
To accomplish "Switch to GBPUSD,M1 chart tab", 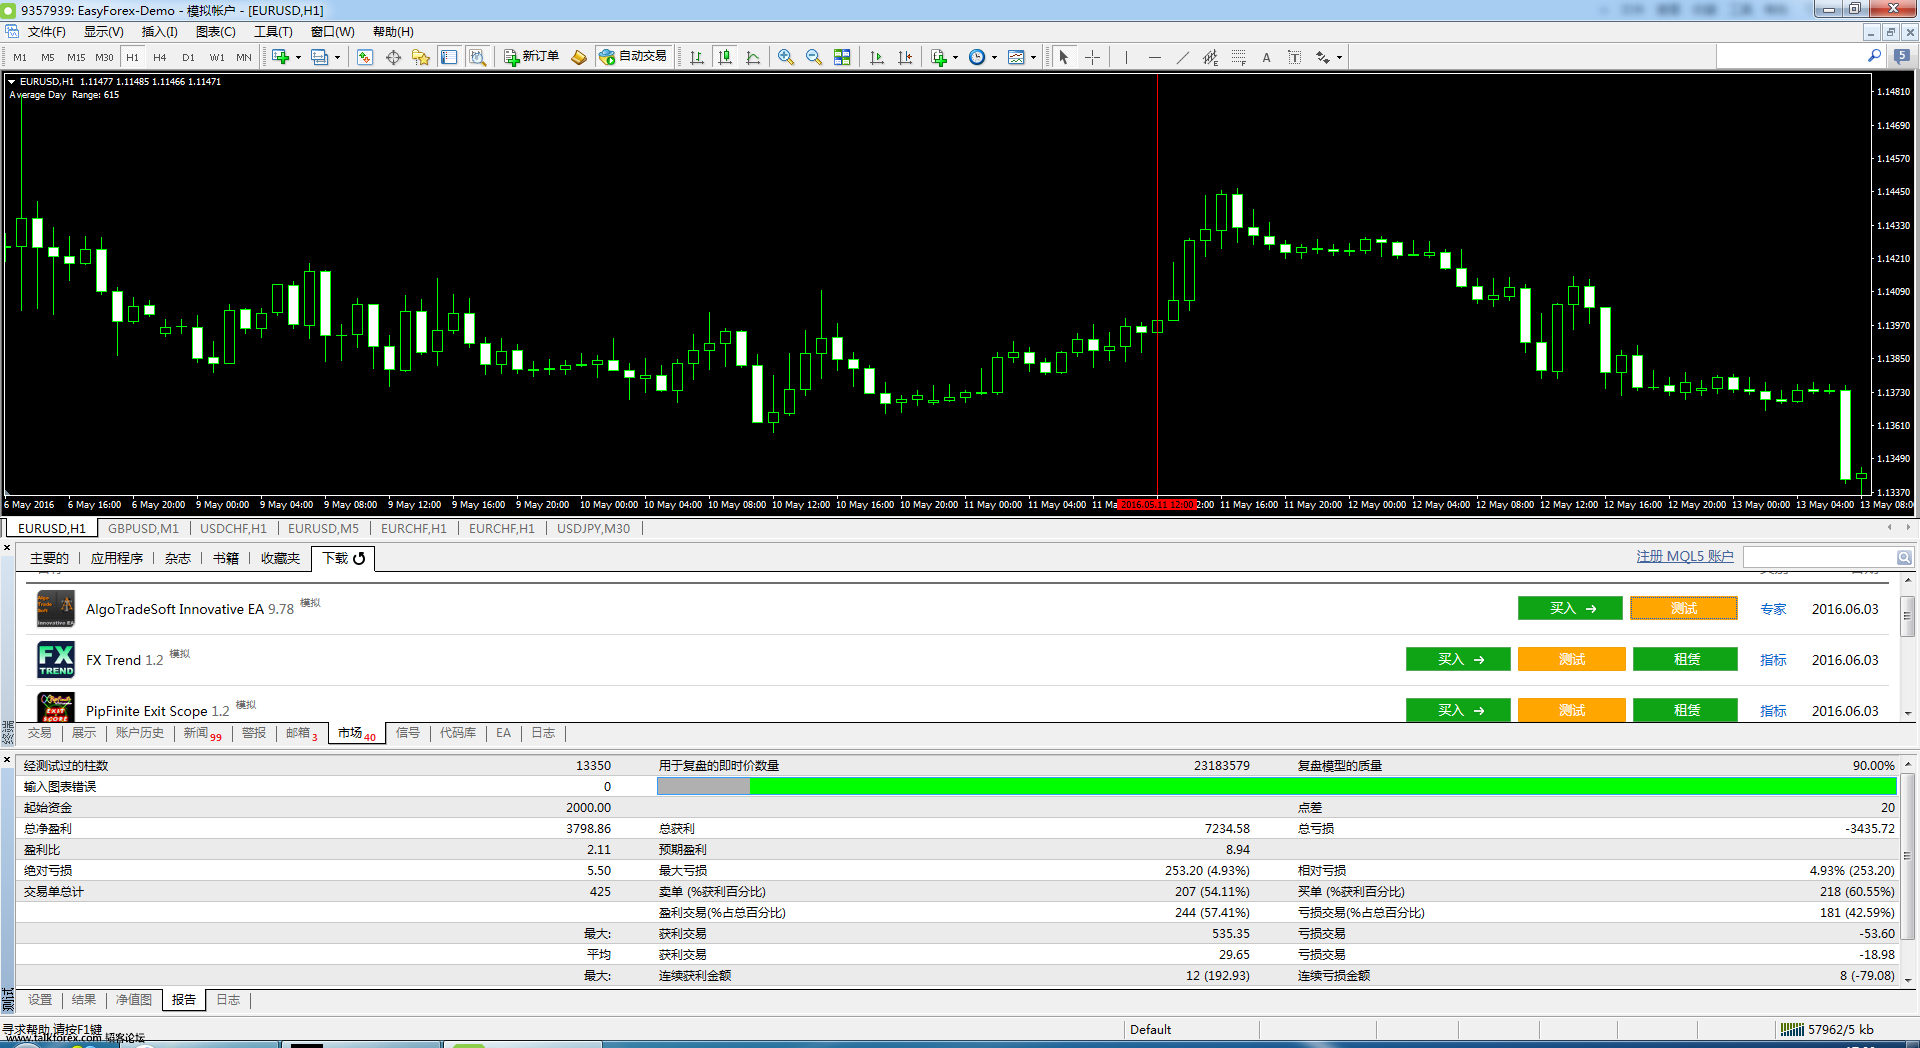I will pos(143,528).
